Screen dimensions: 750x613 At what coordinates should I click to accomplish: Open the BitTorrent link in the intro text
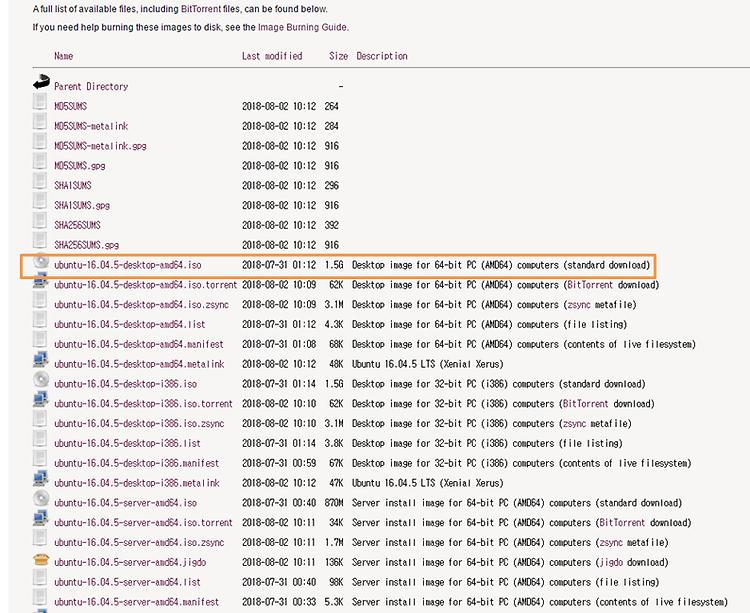click(x=201, y=9)
